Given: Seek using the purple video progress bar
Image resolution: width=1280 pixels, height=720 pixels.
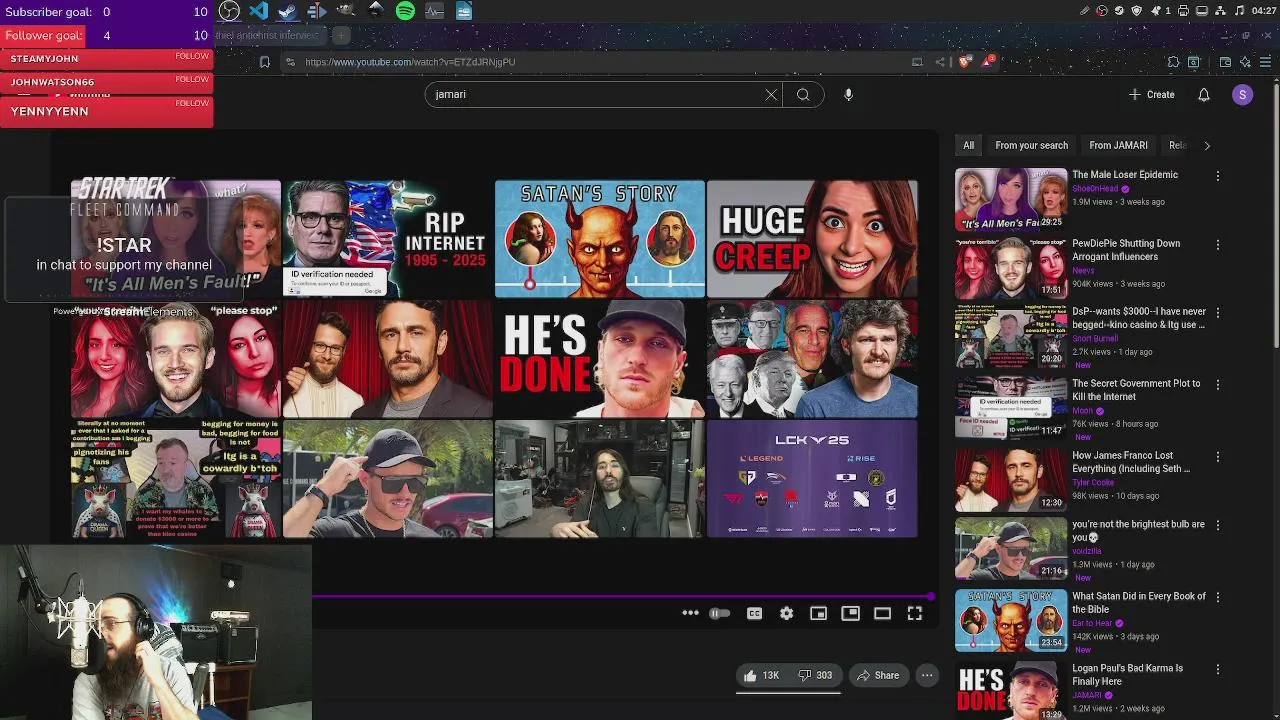Looking at the screenshot, I should (623, 597).
